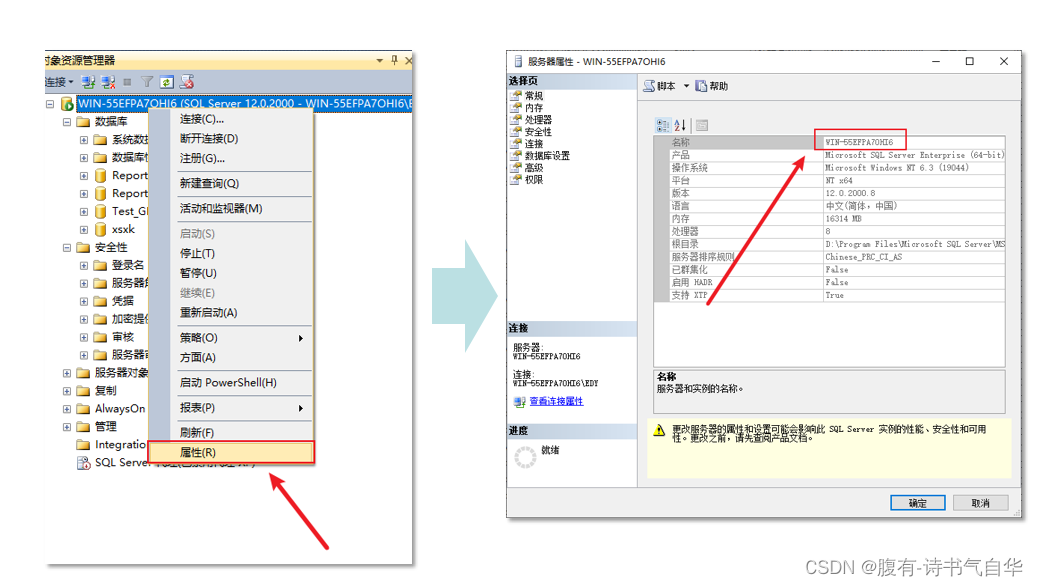This screenshot has height=586, width=1038.
Task: Click the 帮助 (Help) icon in Server Properties
Action: point(707,86)
